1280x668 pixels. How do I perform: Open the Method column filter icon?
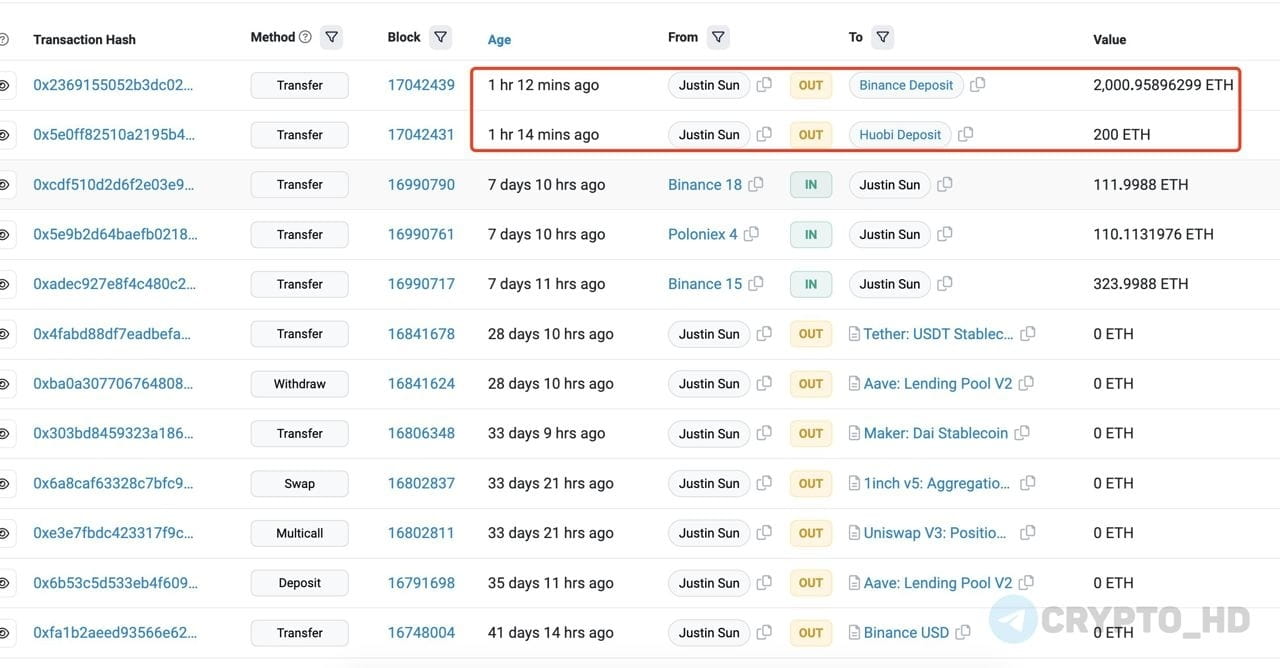pyautogui.click(x=331, y=36)
